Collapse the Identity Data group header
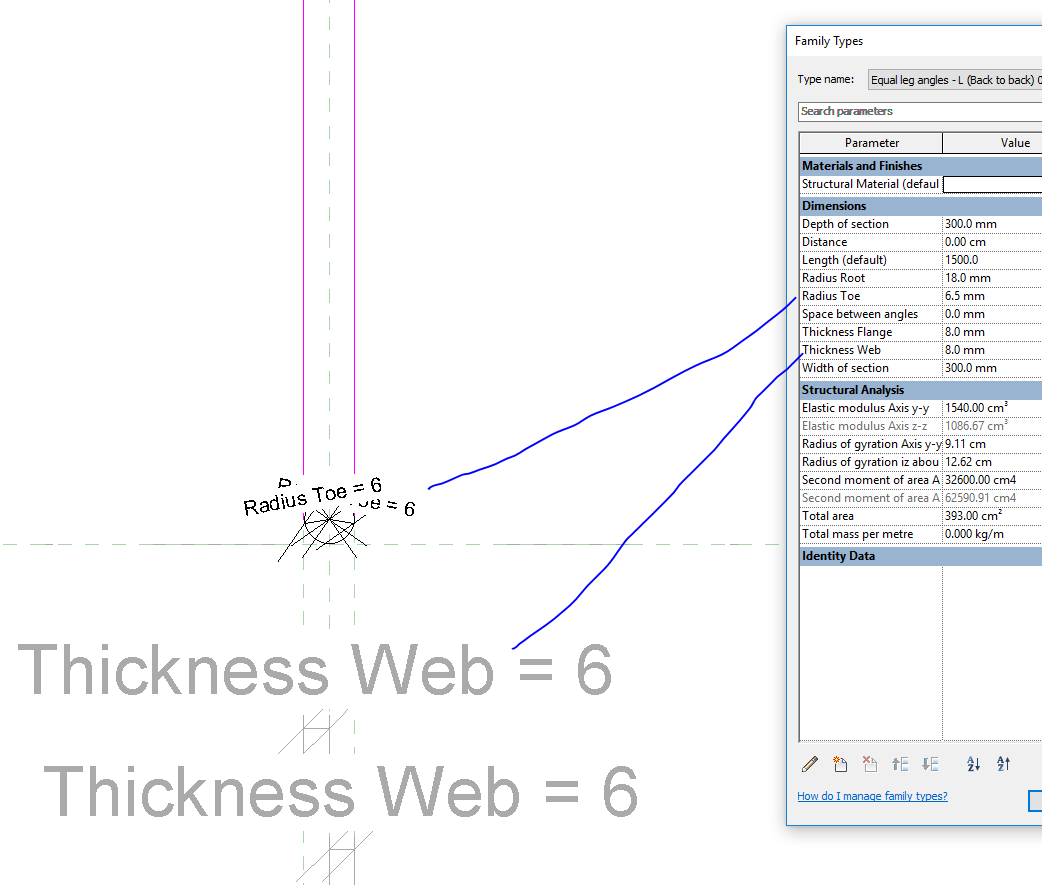Viewport: 1042px width, 885px height. click(920, 556)
